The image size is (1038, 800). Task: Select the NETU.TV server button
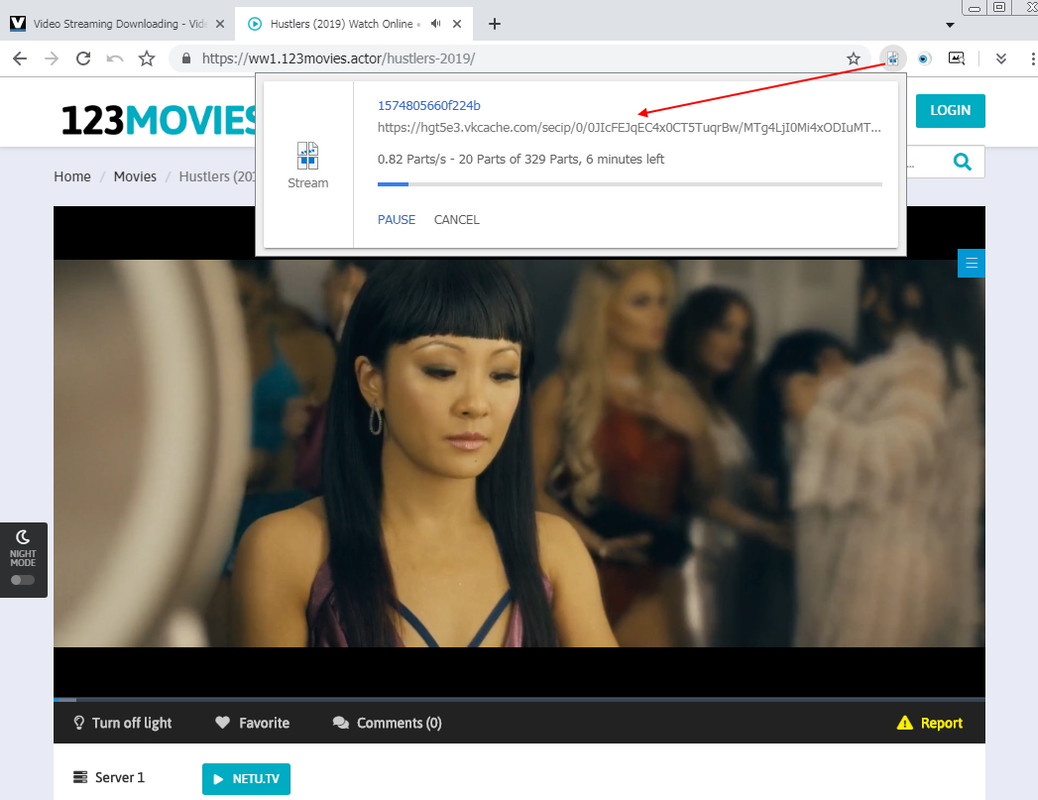point(246,779)
